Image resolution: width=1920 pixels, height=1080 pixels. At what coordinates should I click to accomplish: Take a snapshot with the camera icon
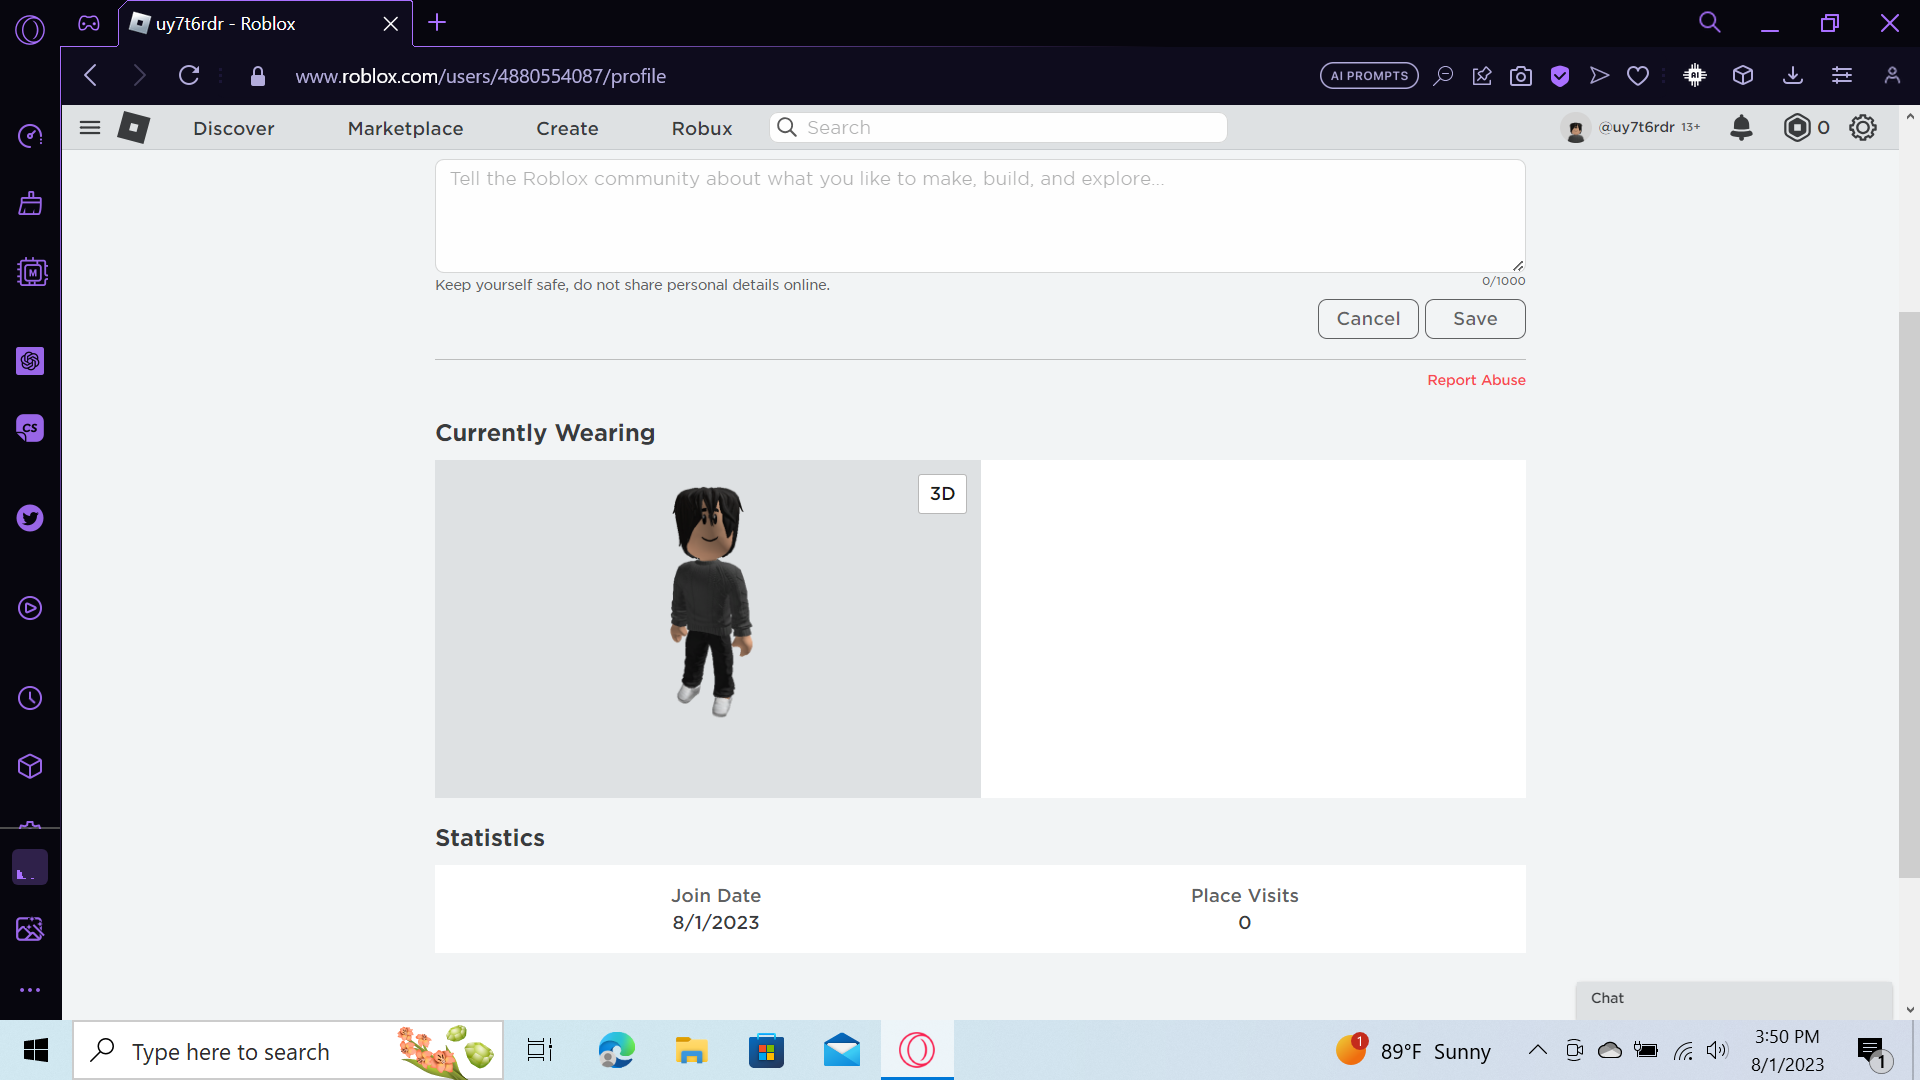pyautogui.click(x=1521, y=75)
